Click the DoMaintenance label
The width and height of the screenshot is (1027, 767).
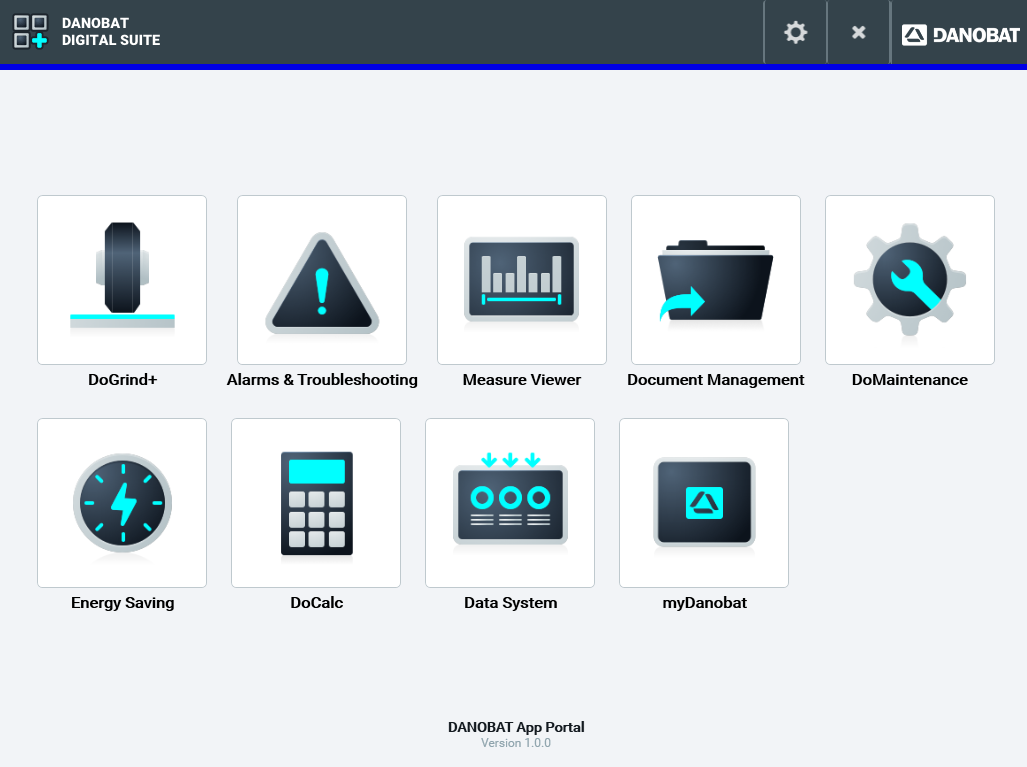tap(910, 380)
